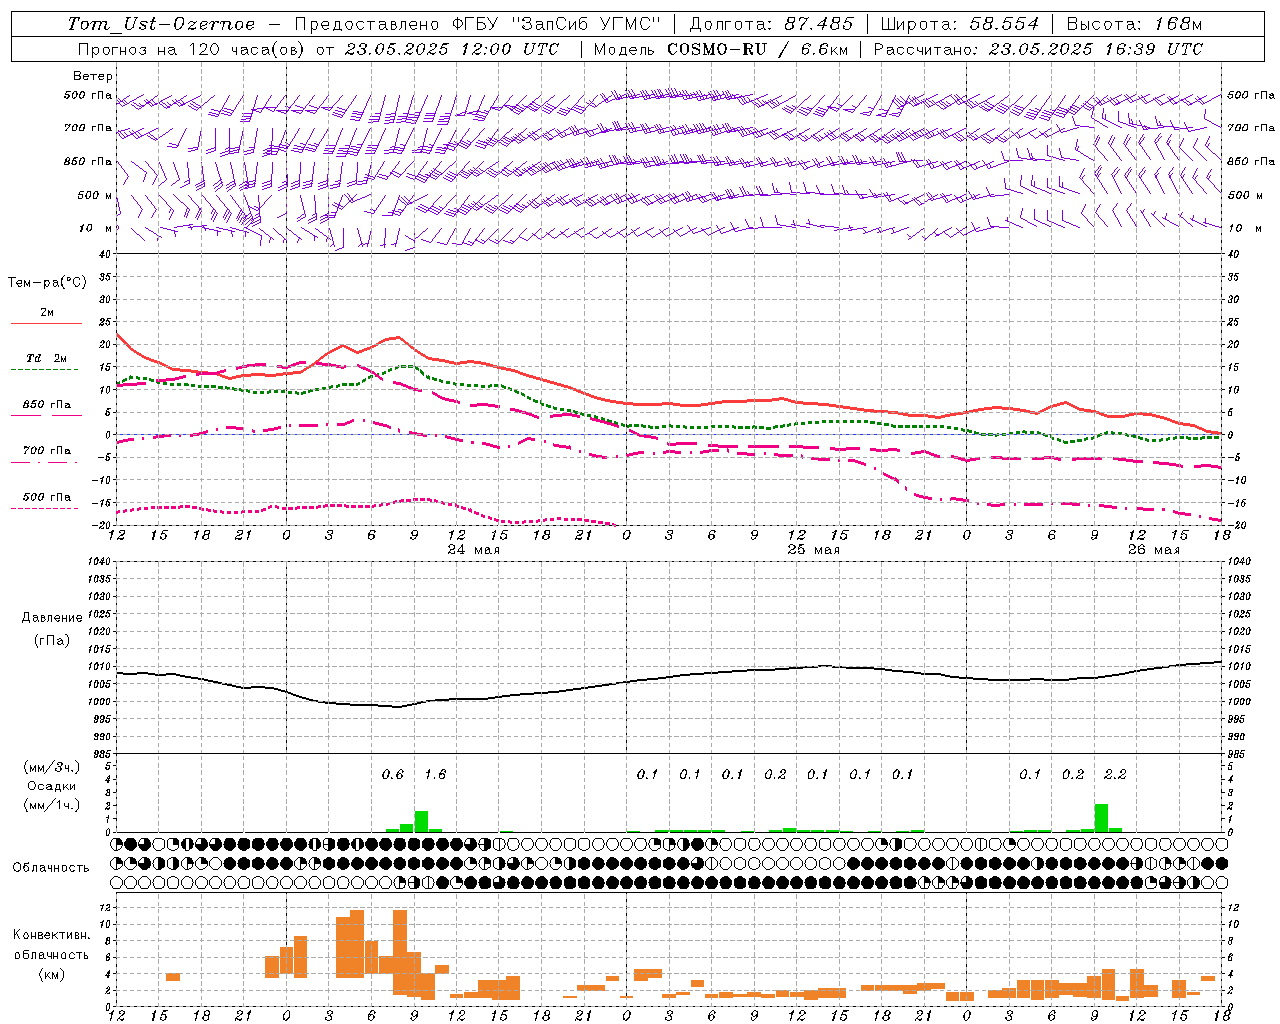
Task: Click the 'Тем-ра(°C)' temperature panel label
Action: point(47,283)
